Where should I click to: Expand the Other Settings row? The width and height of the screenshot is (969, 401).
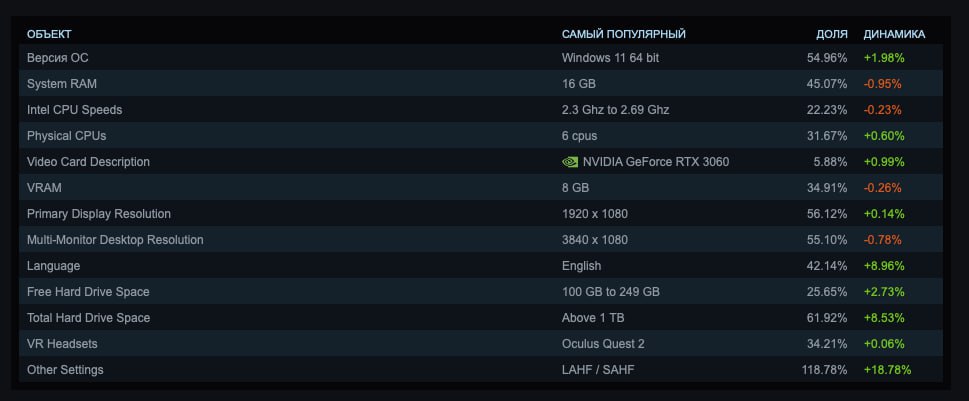pos(65,370)
